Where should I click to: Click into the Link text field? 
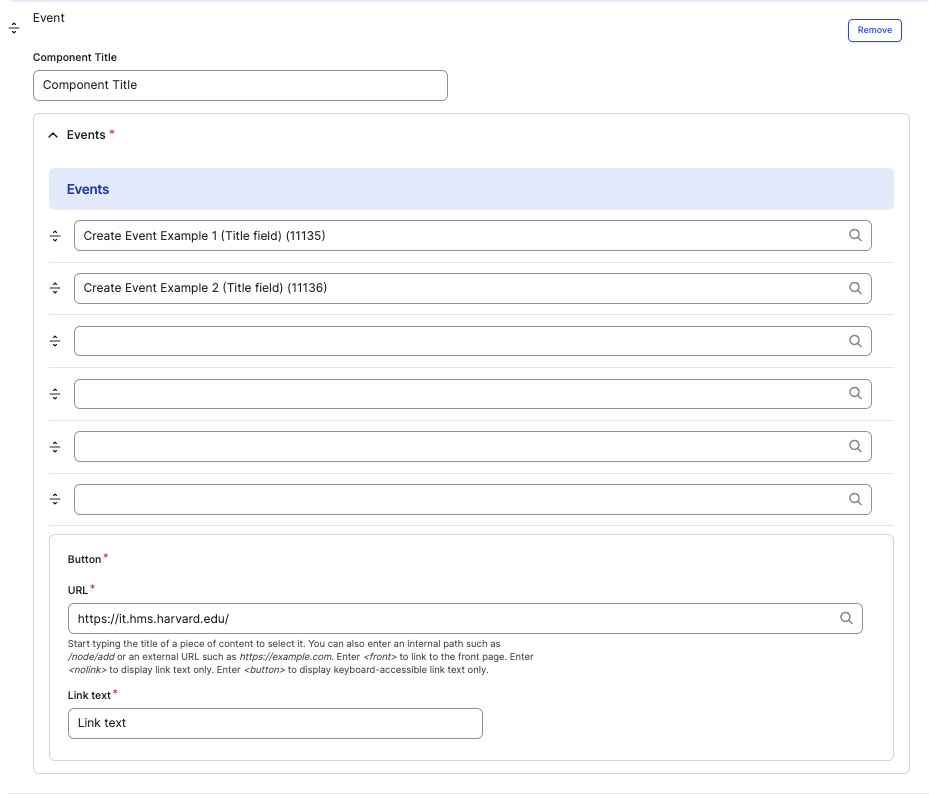pos(275,723)
